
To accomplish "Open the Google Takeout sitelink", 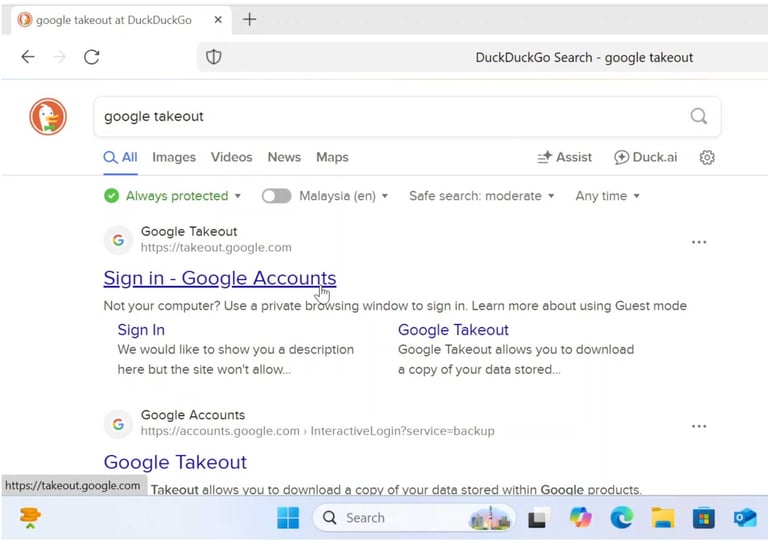I will coord(453,330).
